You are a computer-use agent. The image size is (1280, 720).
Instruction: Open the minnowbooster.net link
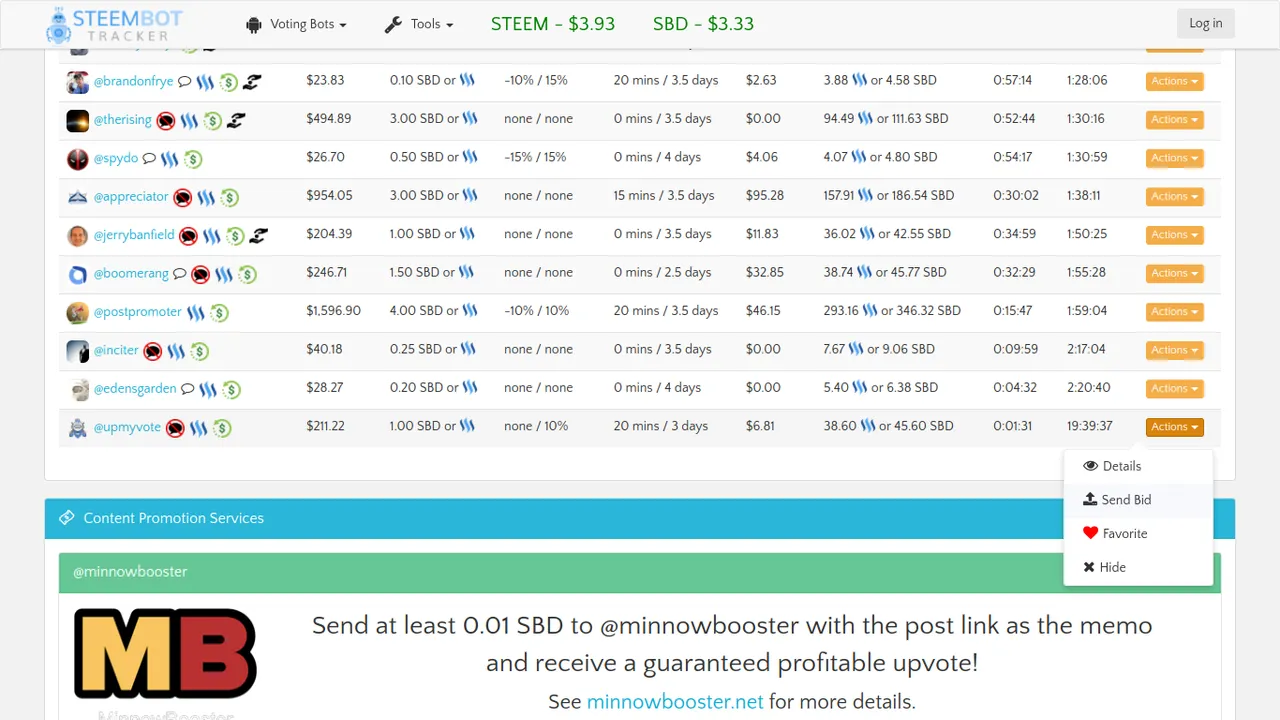click(675, 702)
